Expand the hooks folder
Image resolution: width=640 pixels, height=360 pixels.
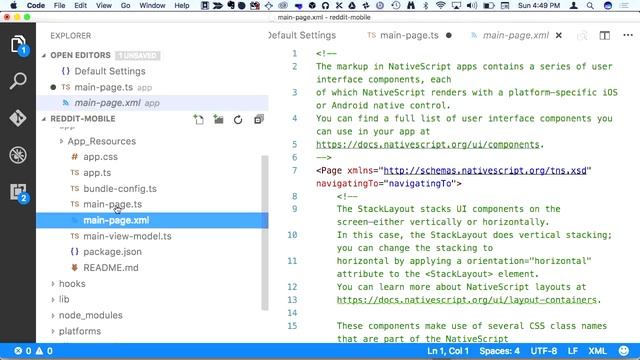point(53,284)
